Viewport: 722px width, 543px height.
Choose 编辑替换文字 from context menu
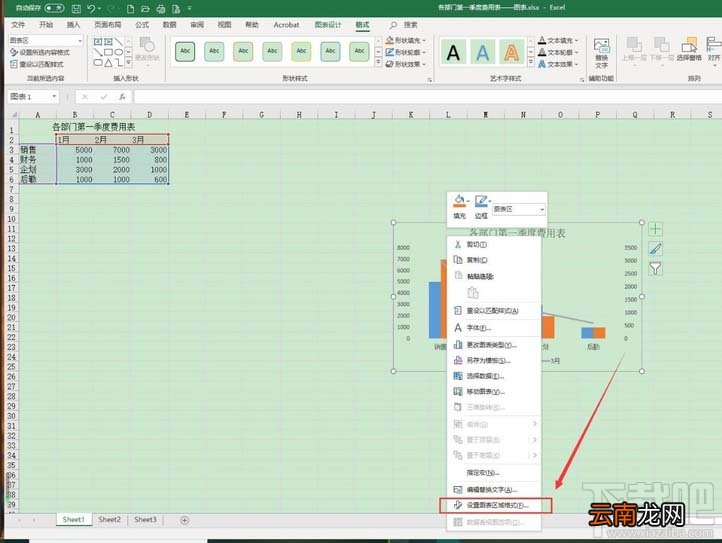[x=494, y=489]
